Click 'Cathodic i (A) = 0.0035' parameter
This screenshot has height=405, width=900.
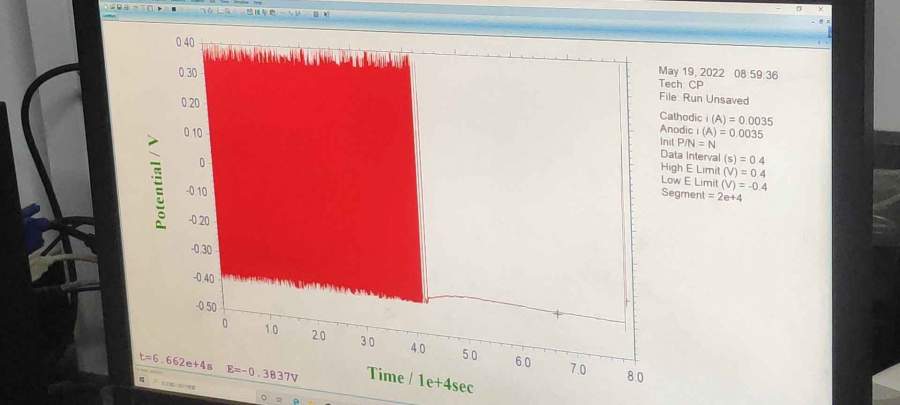coord(716,119)
